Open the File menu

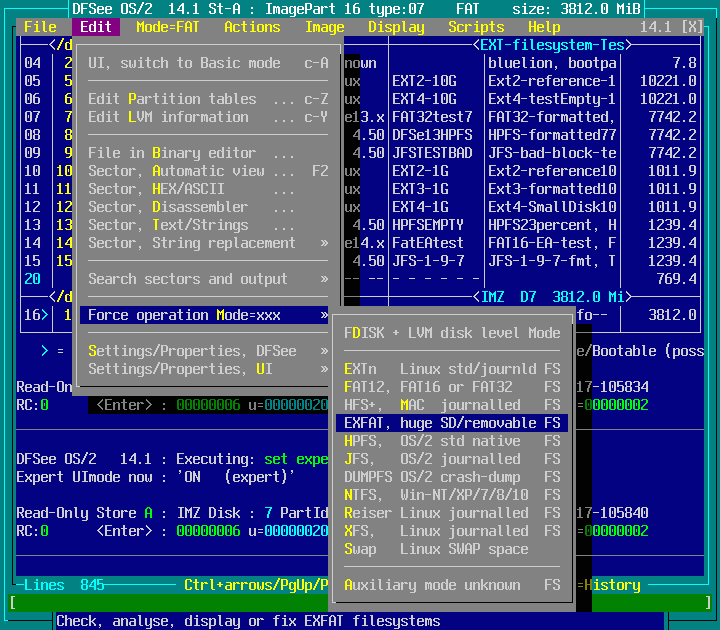40,27
